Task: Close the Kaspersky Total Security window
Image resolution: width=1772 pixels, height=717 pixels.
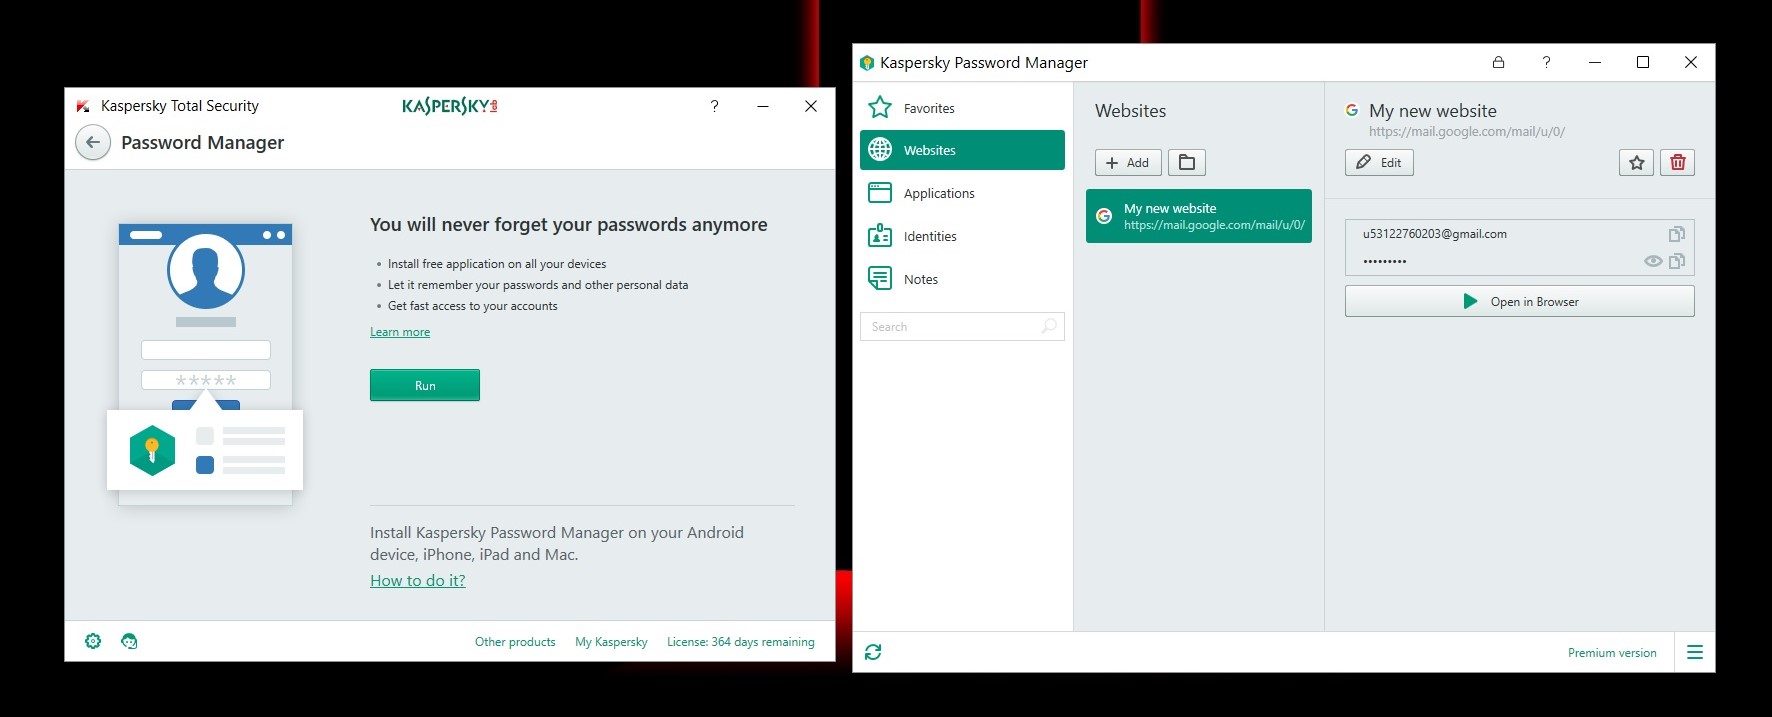Action: point(811,106)
